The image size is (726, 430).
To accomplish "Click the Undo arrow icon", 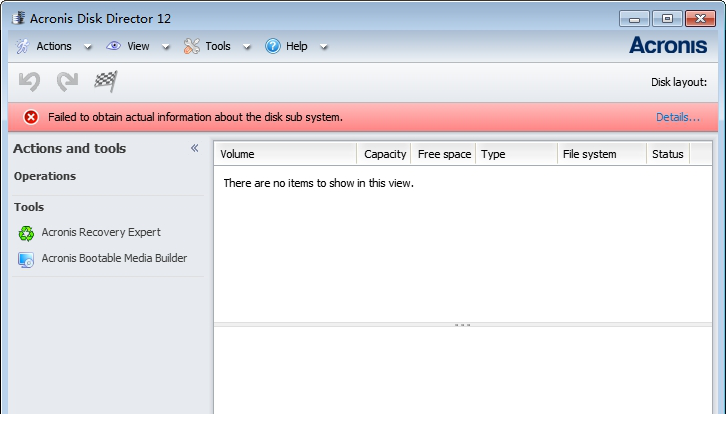I will coord(30,82).
